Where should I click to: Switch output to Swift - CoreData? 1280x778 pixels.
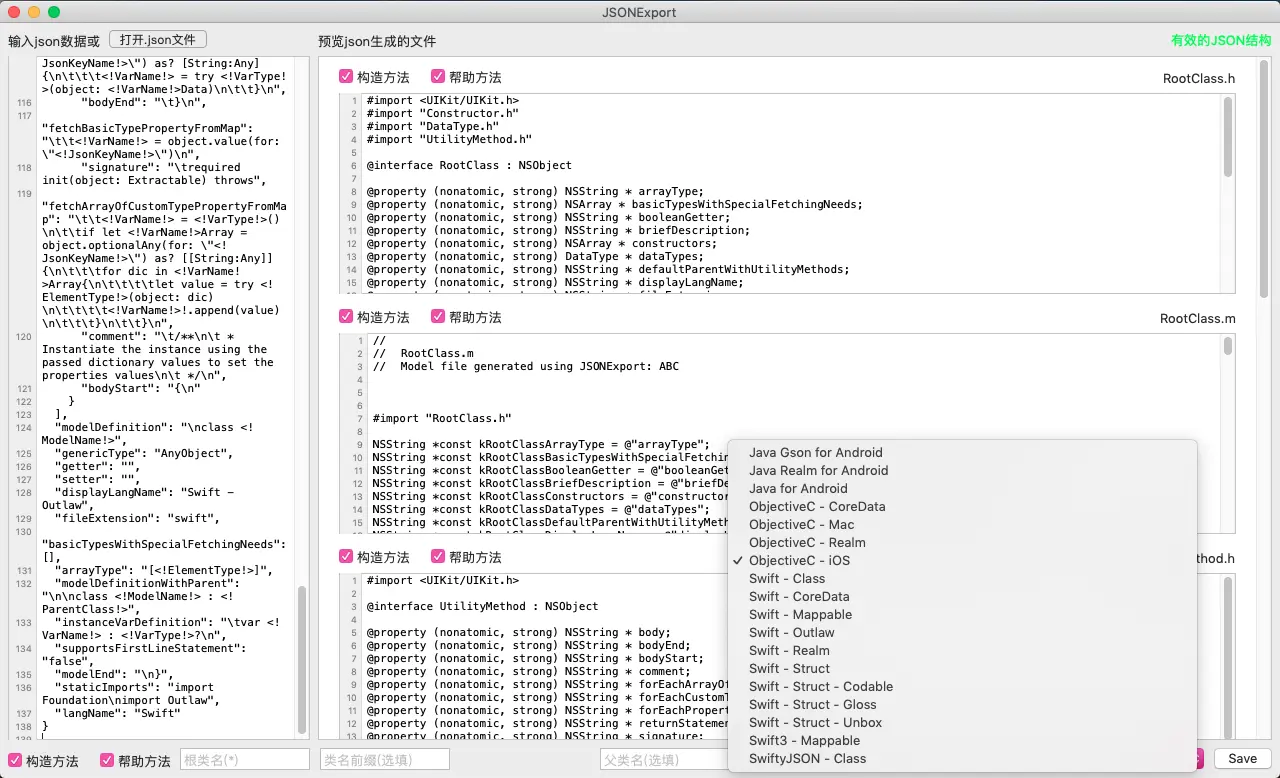pyautogui.click(x=962, y=596)
